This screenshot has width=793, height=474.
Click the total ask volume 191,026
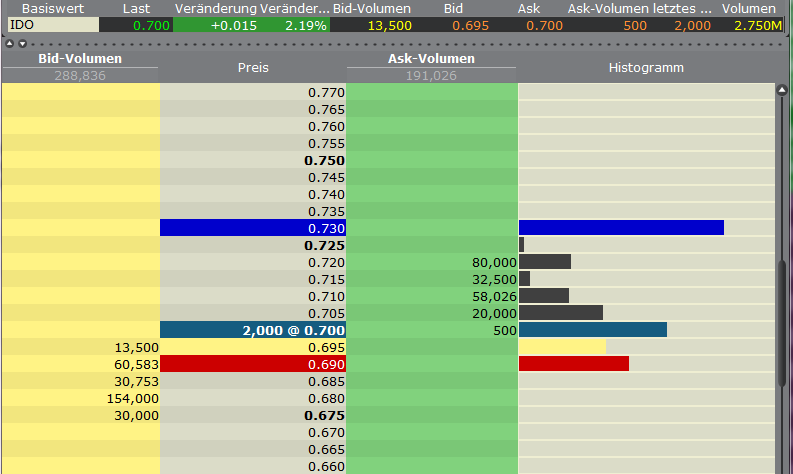[x=431, y=75]
